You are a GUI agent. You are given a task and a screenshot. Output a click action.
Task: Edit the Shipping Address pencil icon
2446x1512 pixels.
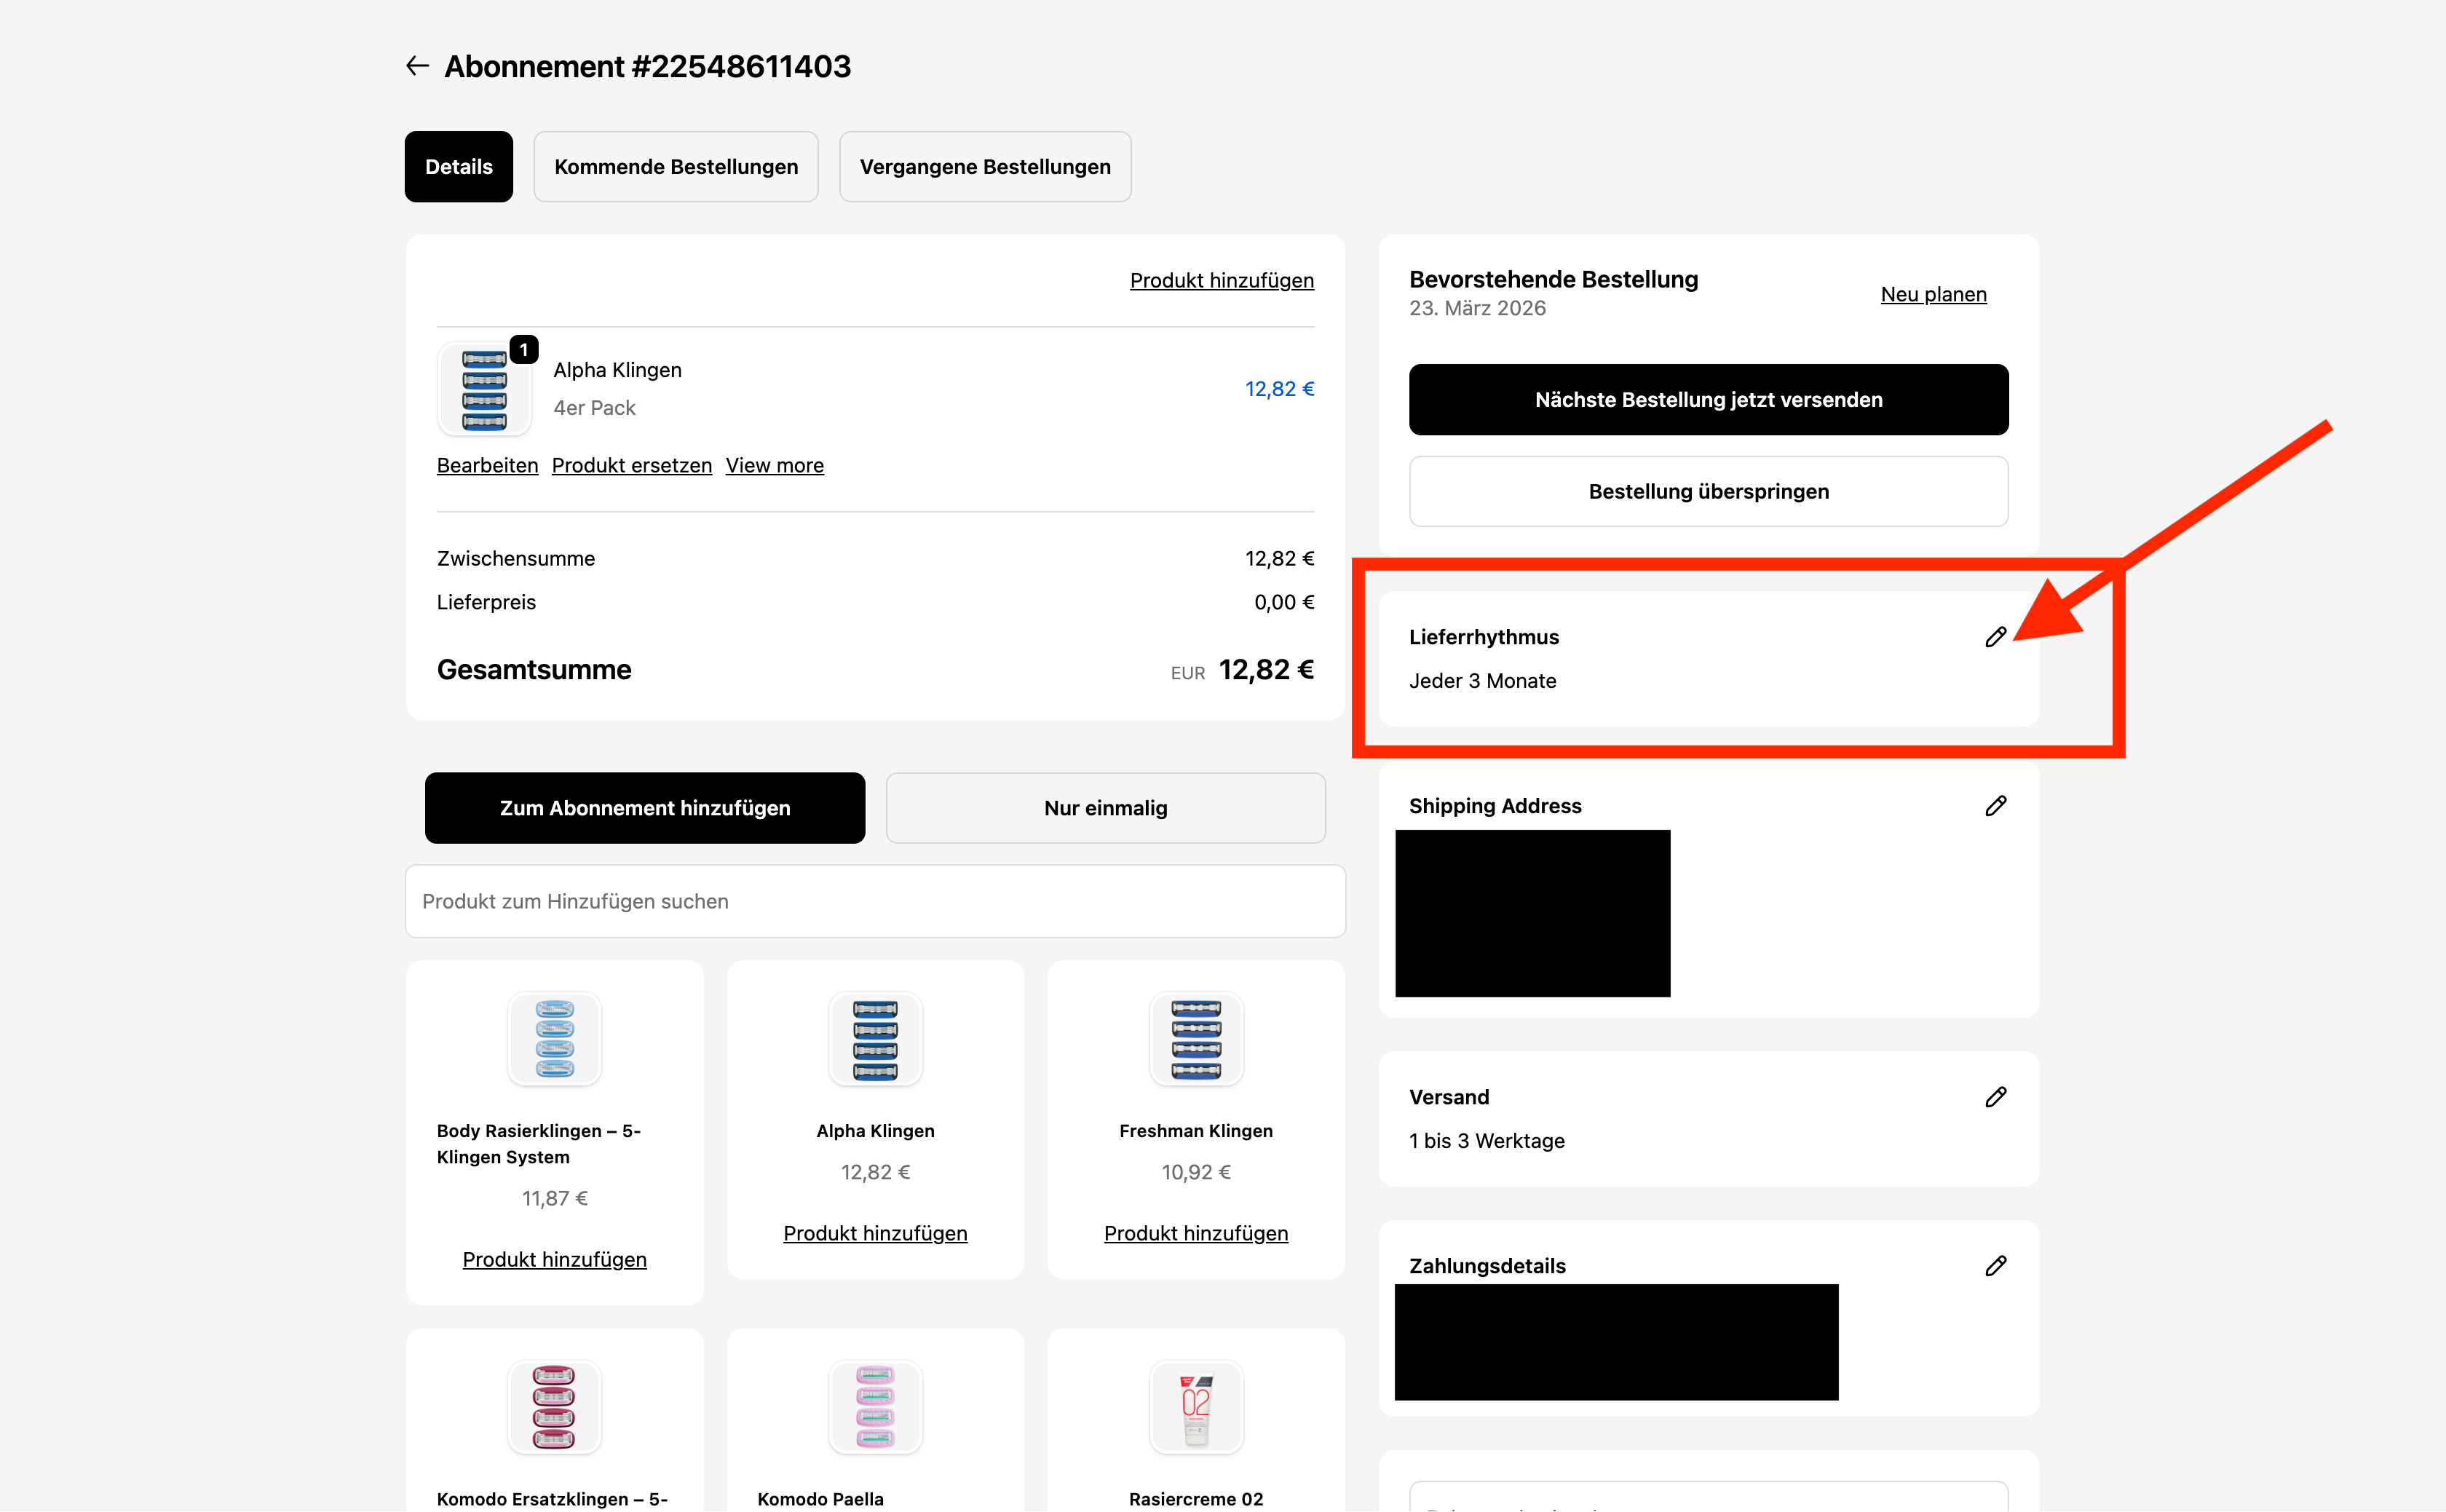(1995, 806)
